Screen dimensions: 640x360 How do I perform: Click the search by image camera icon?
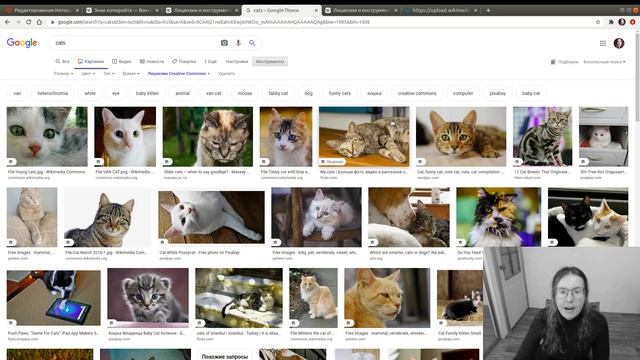point(224,43)
